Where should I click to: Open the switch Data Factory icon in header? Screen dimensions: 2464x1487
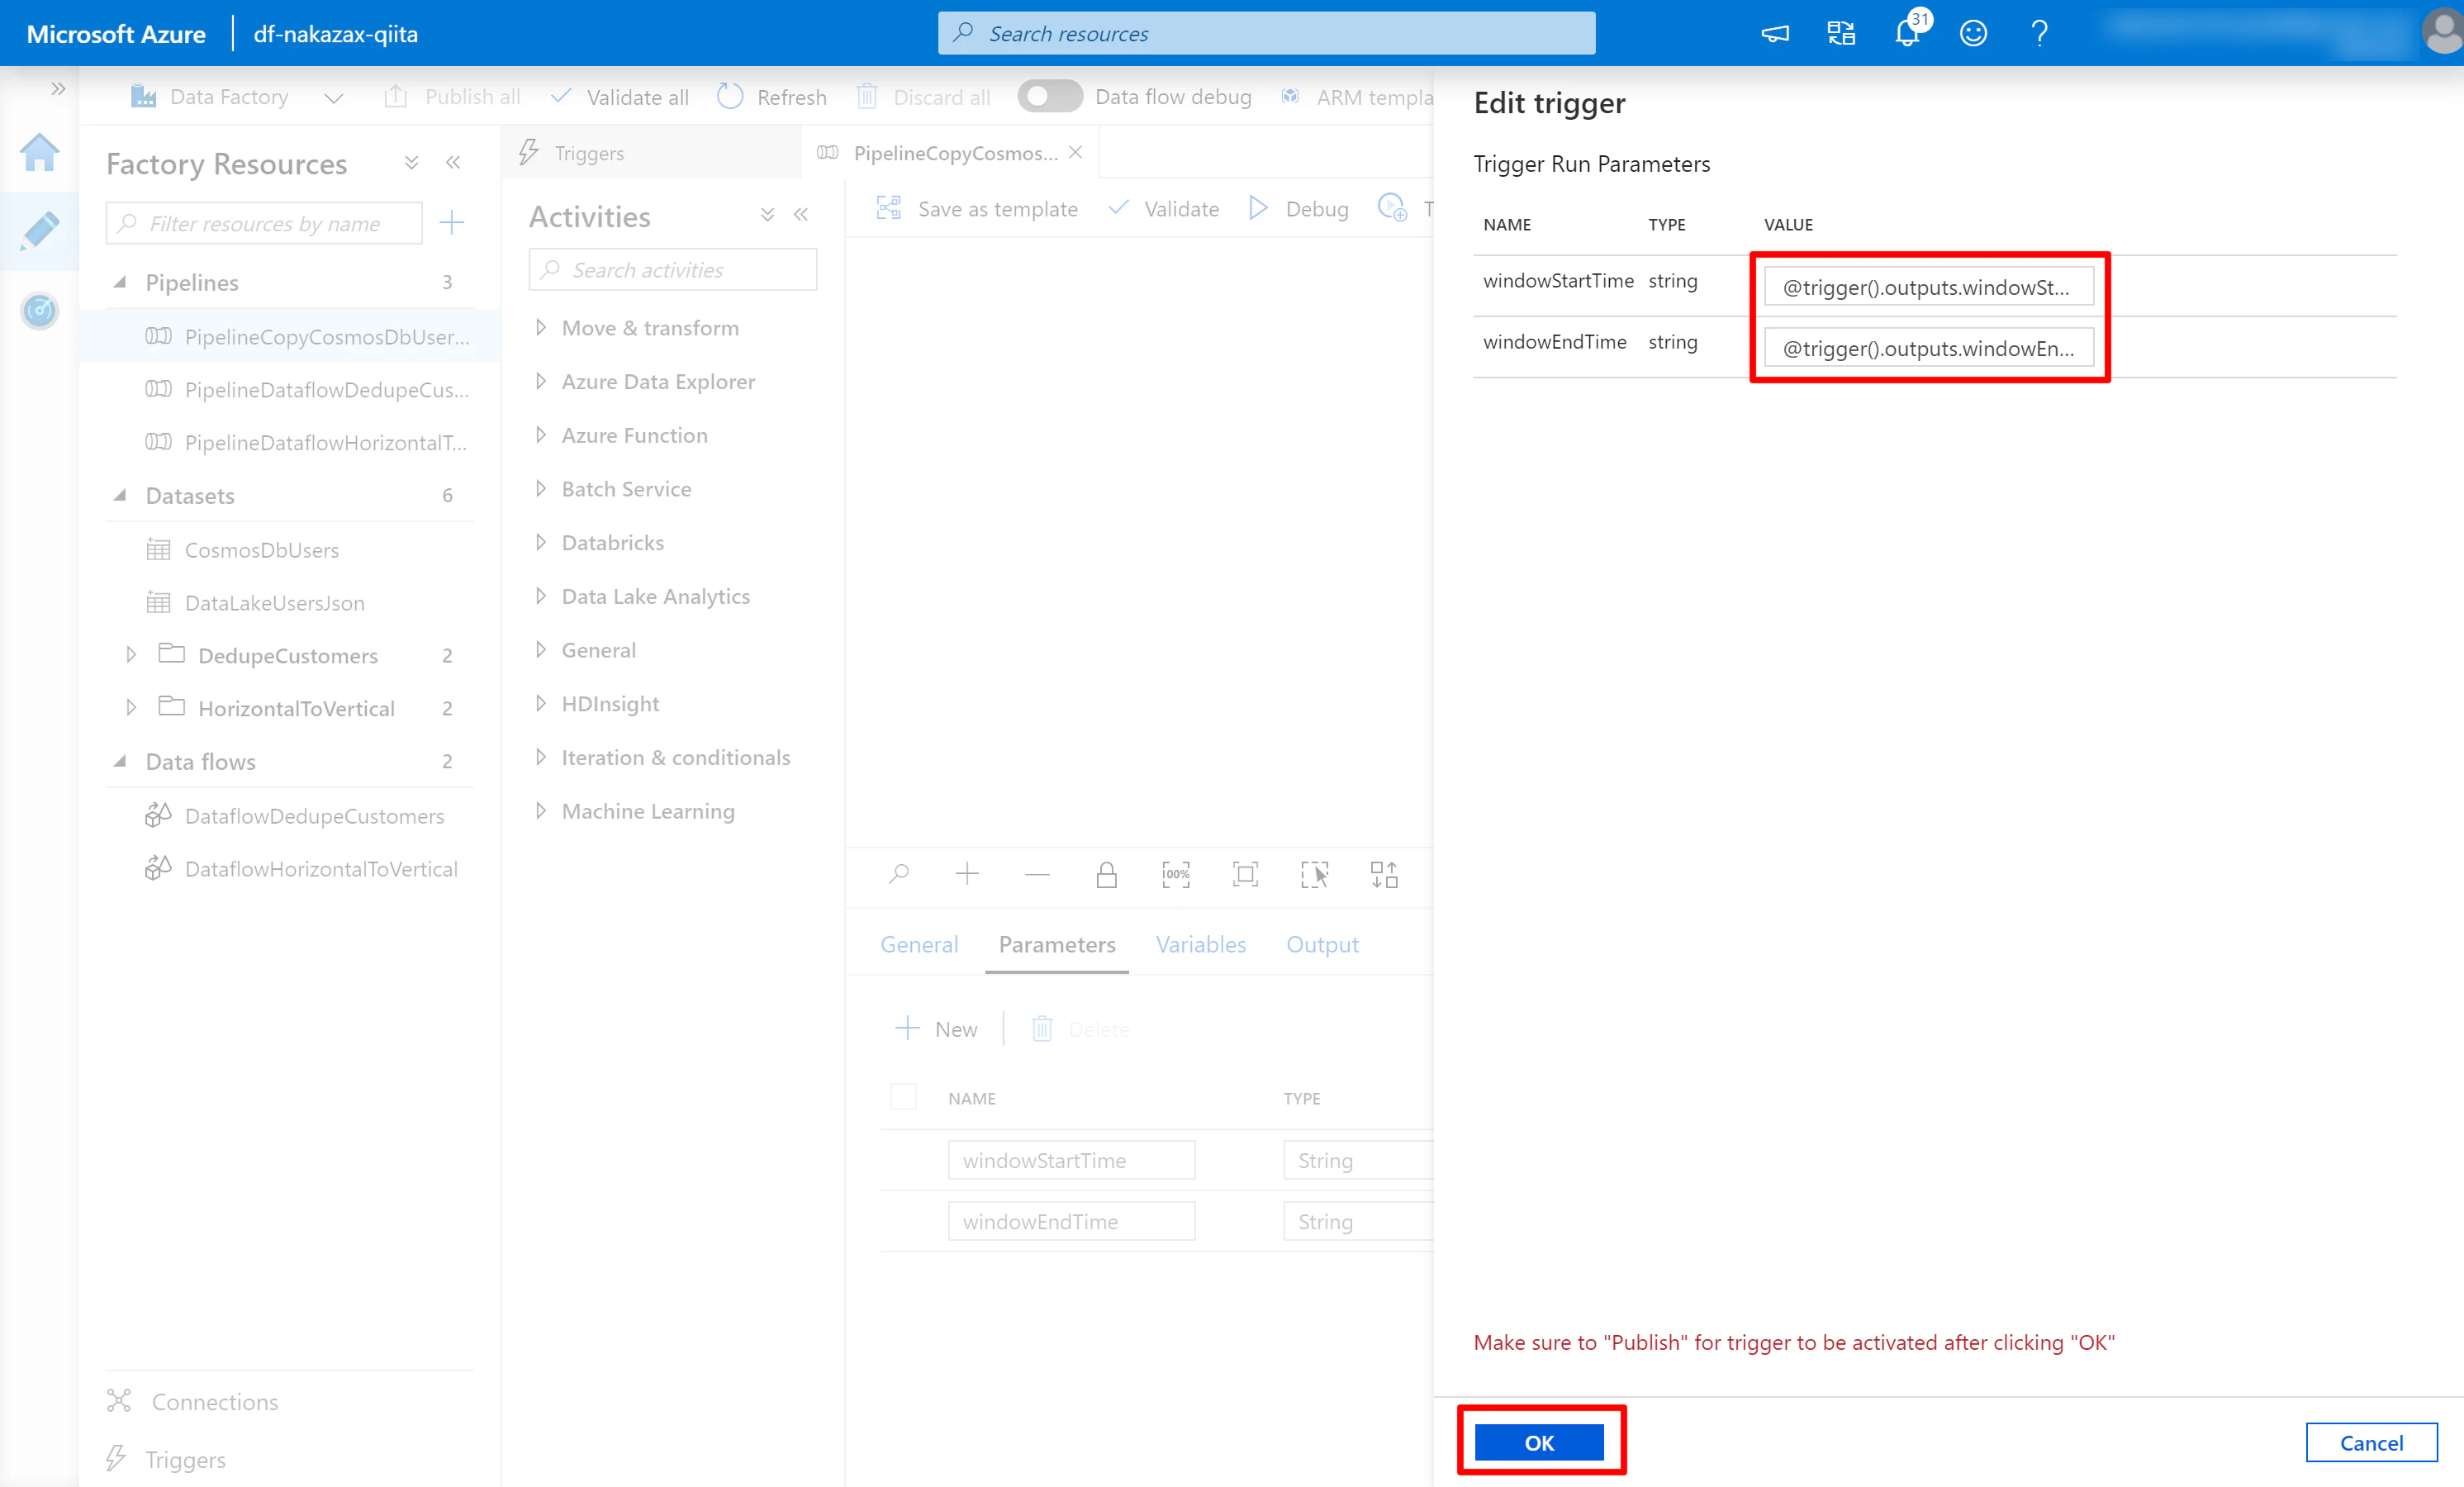(x=1841, y=34)
